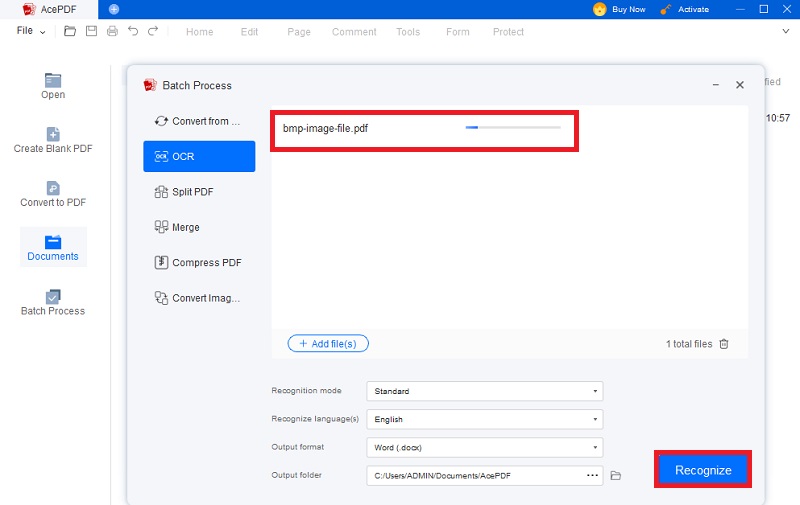The height and width of the screenshot is (505, 800).
Task: Click the Activate button
Action: 685,9
